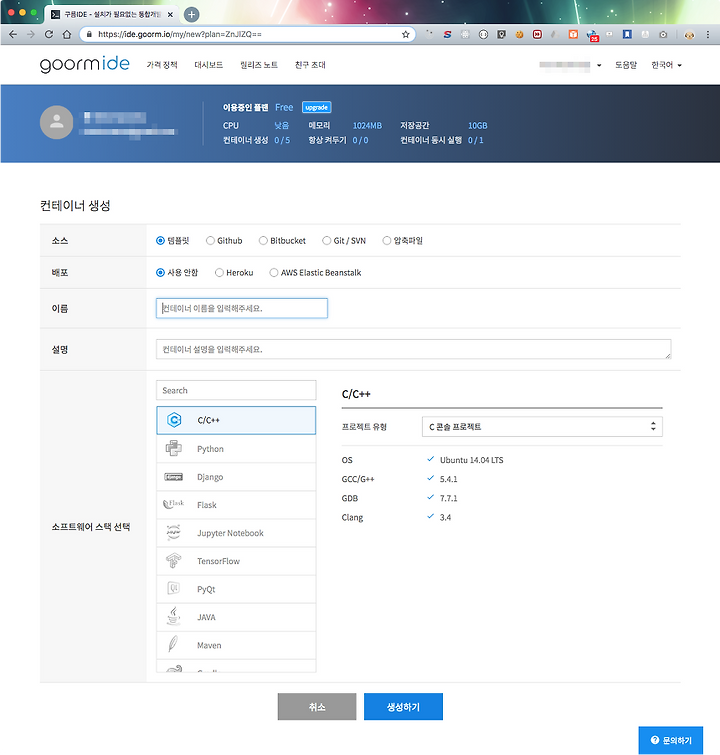Click the PyQt stack icon
This screenshot has width=720, height=755.
pos(173,588)
